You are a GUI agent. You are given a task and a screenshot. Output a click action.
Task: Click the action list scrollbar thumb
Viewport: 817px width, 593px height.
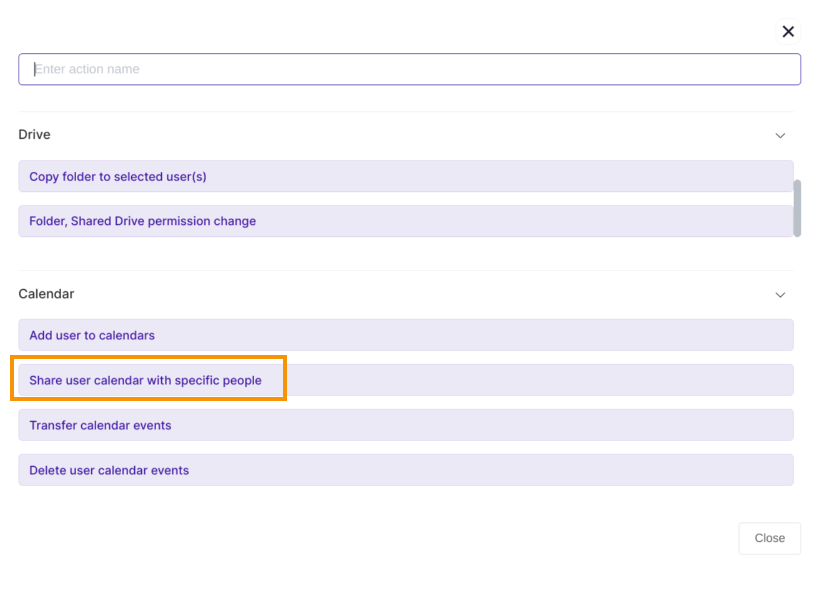tap(797, 207)
